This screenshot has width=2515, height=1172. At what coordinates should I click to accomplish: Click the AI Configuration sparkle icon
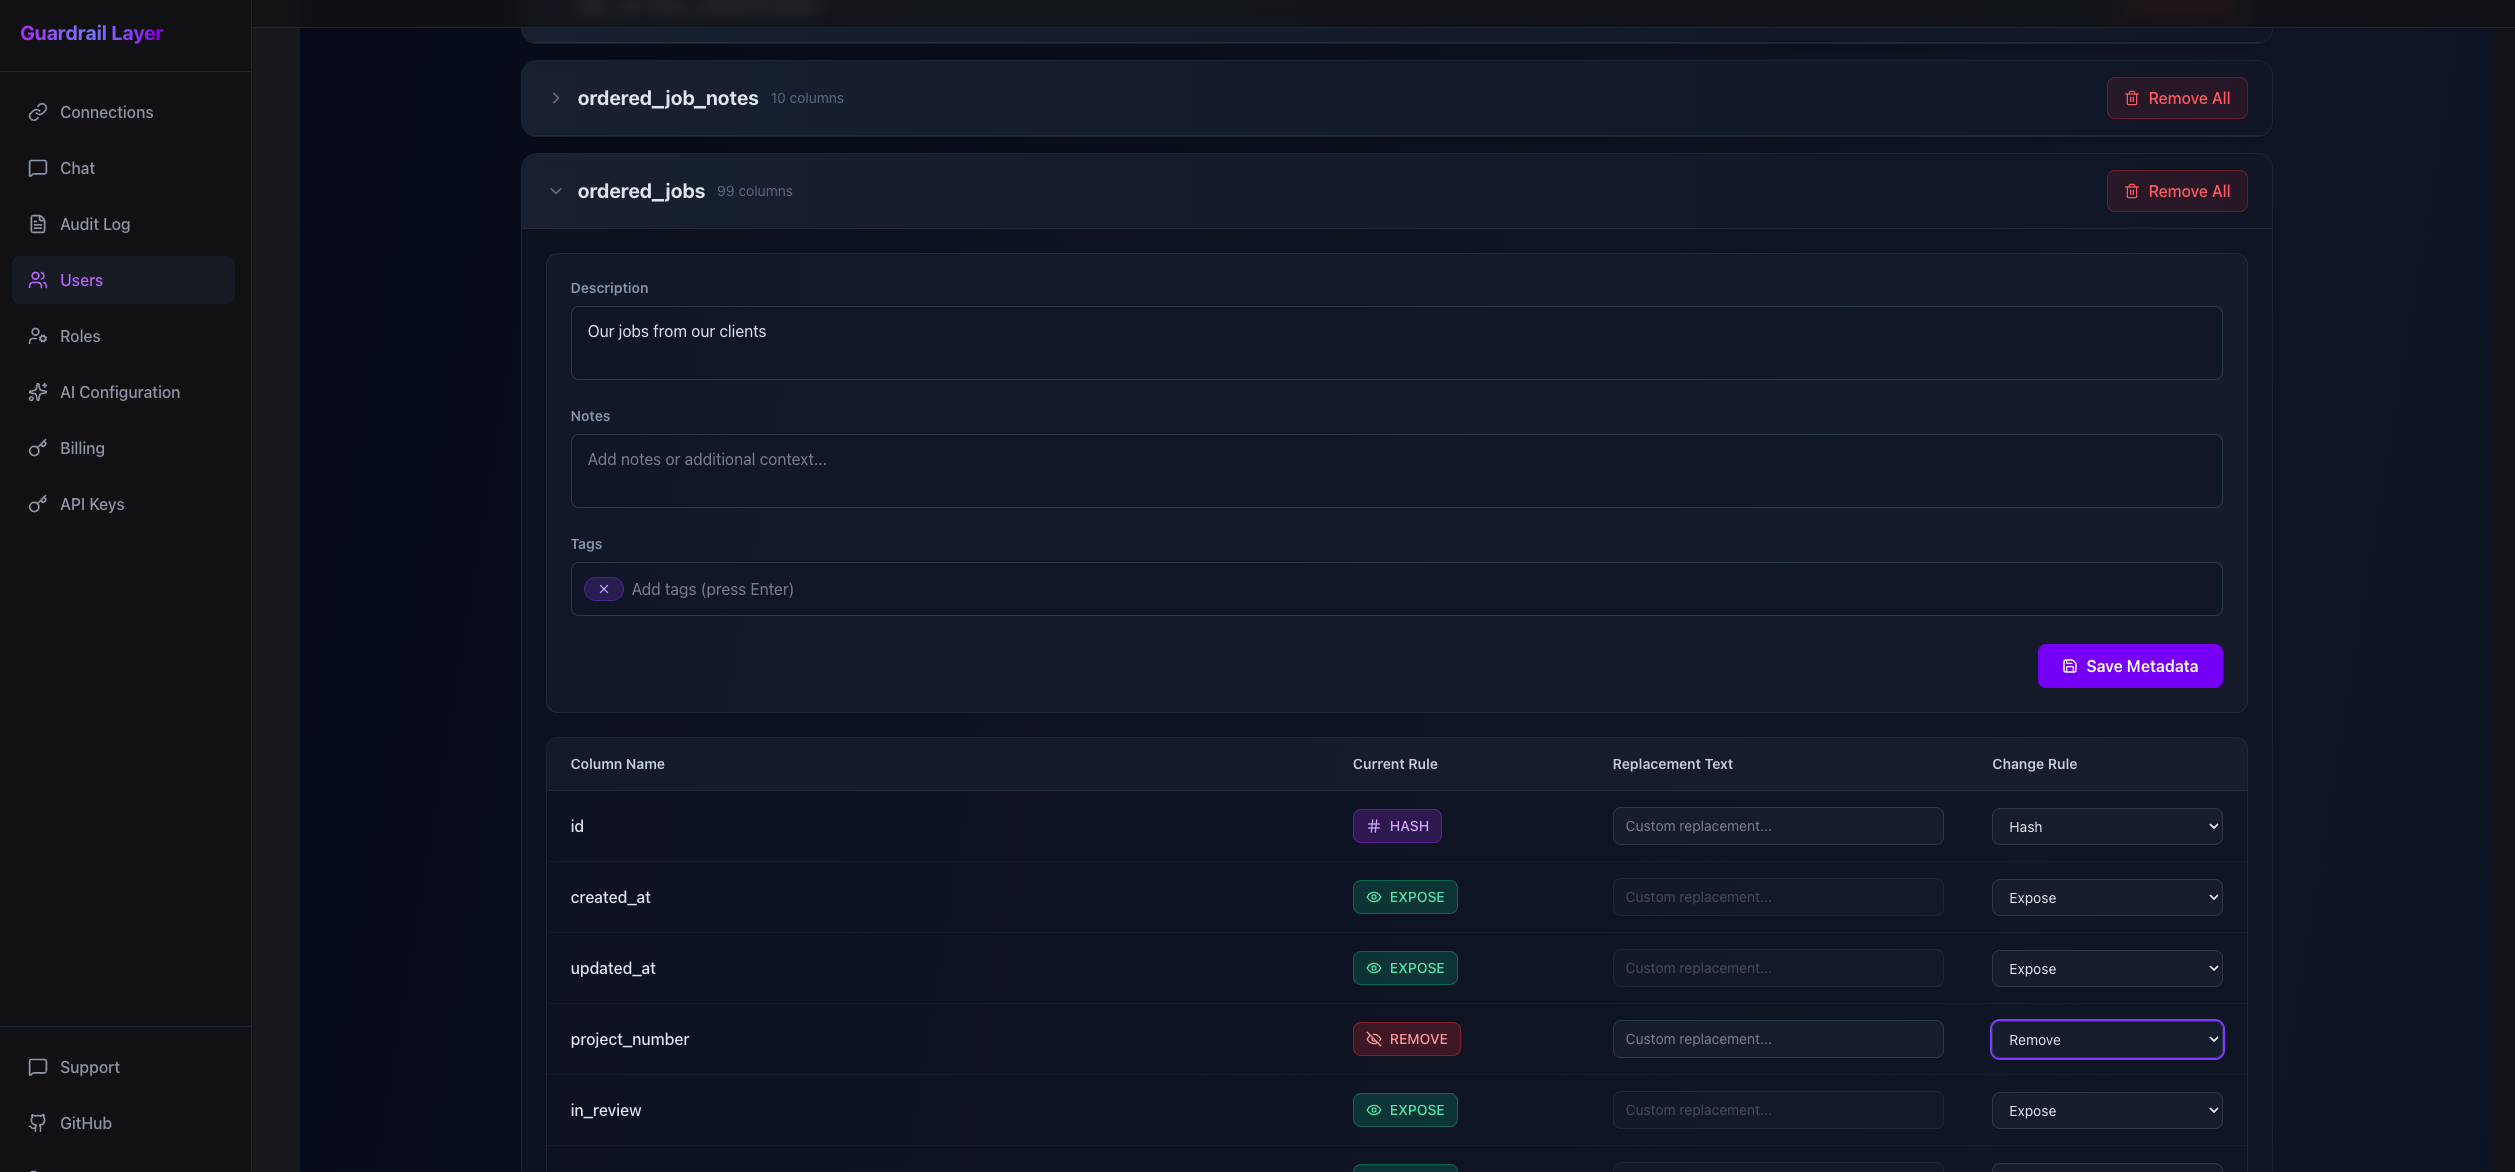[38, 392]
